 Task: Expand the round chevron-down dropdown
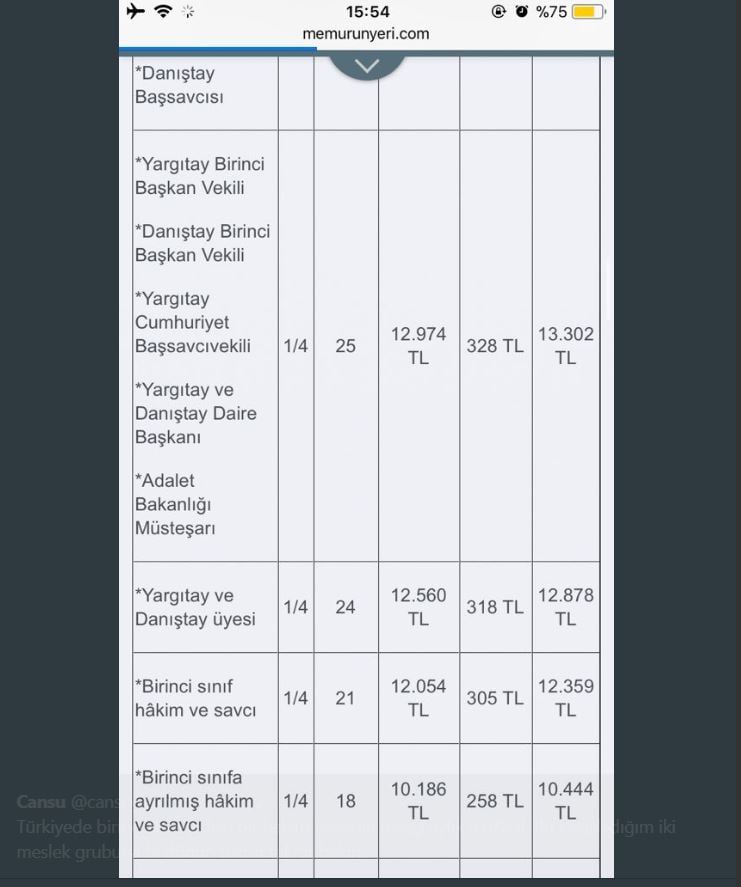[x=366, y=65]
